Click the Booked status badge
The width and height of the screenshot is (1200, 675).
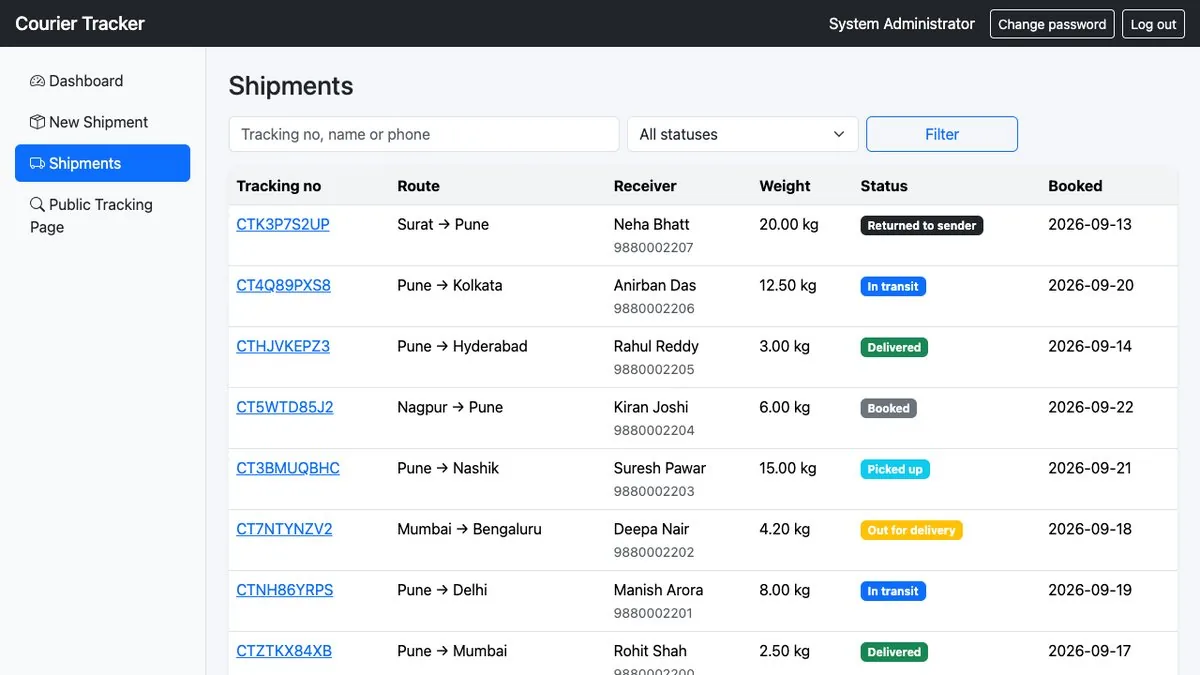coord(889,409)
